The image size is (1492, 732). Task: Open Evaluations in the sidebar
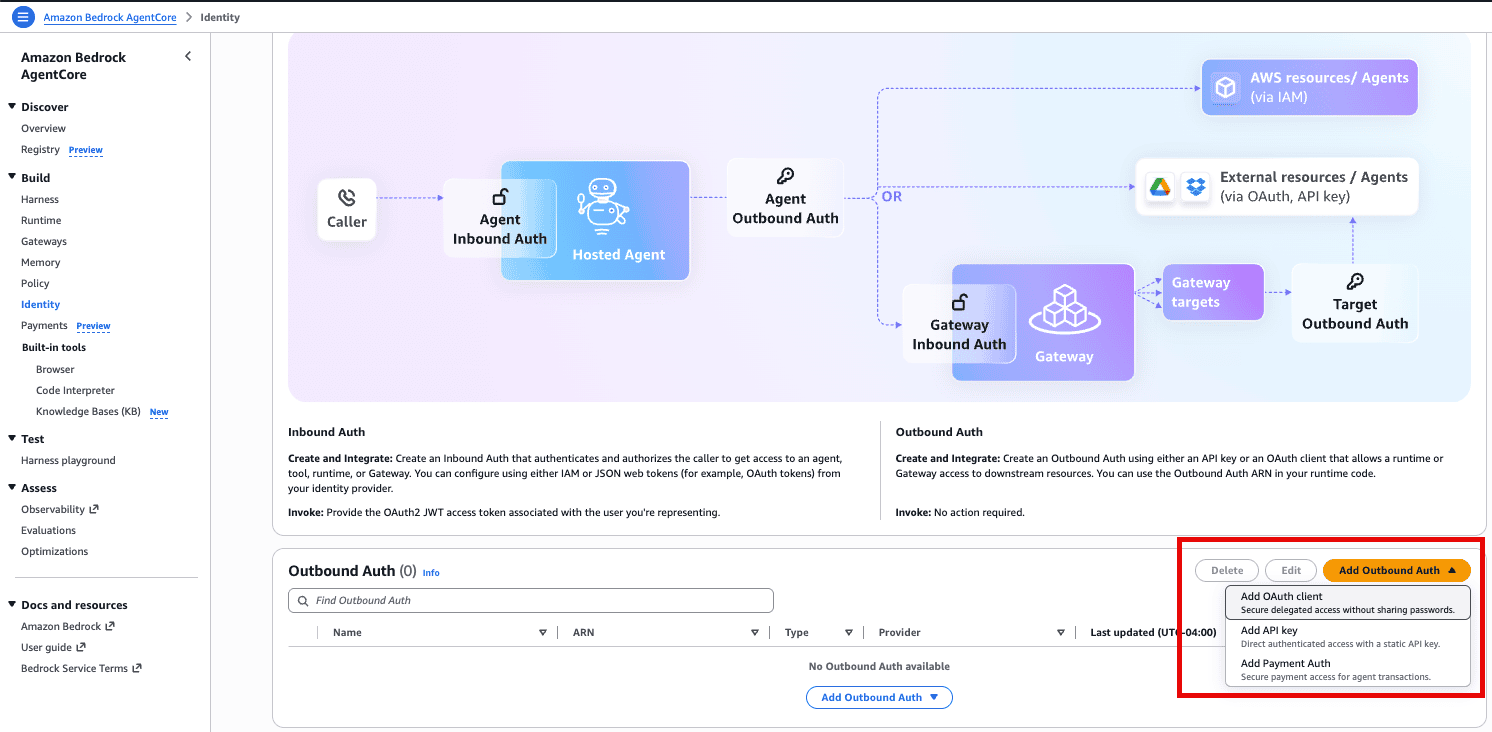[48, 530]
